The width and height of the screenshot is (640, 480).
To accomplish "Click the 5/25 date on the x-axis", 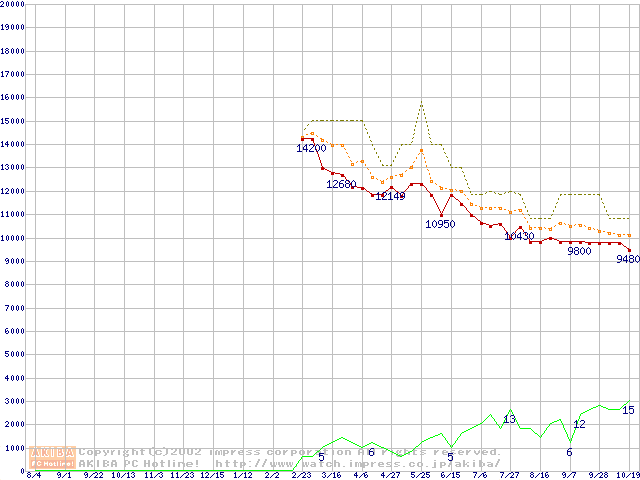I will click(x=420, y=475).
